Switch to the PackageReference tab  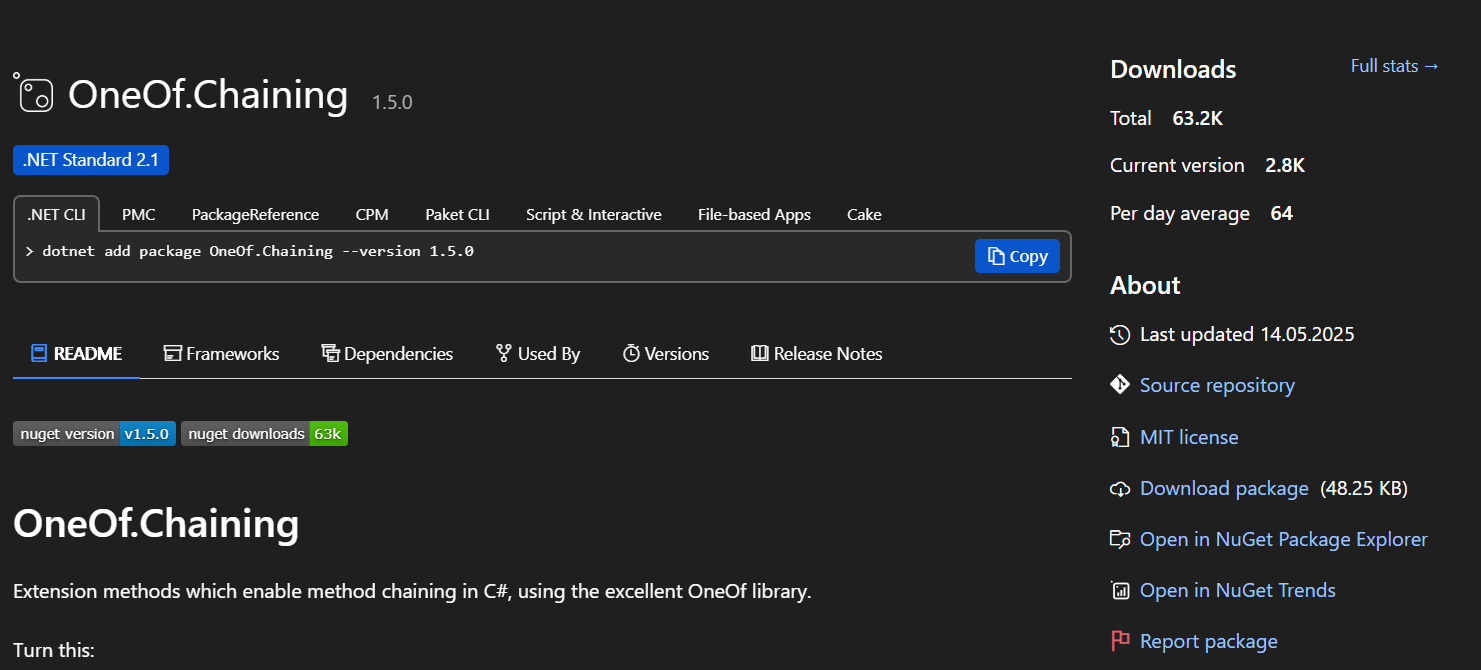[x=255, y=214]
